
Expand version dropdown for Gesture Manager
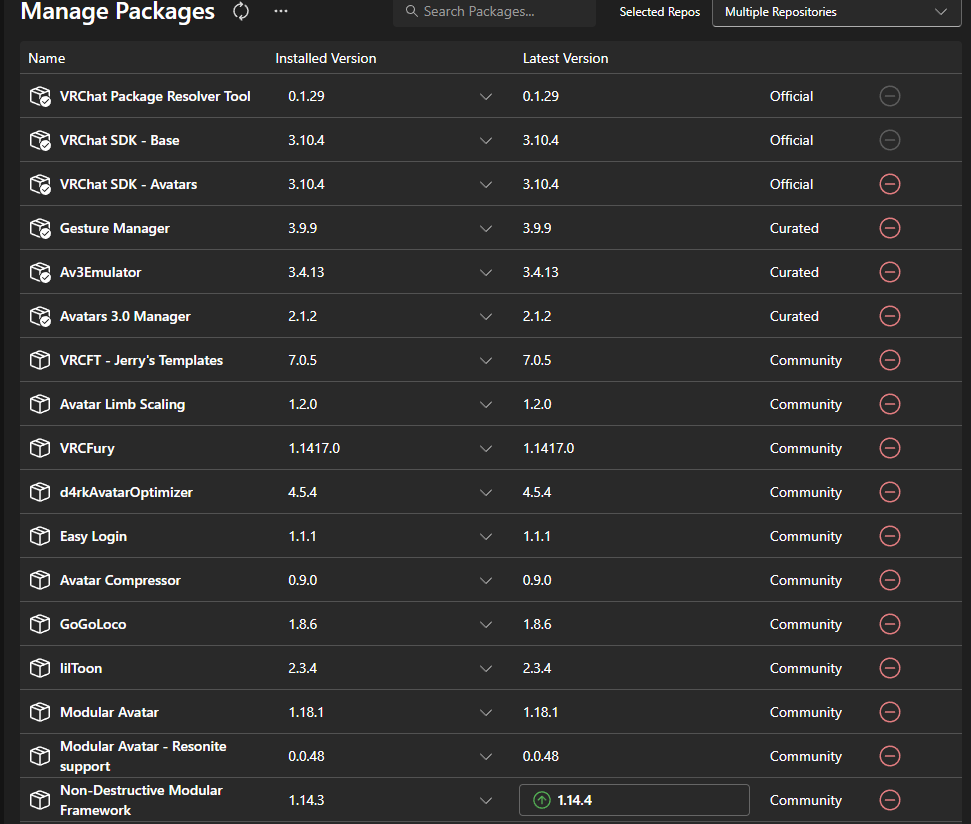tap(486, 228)
